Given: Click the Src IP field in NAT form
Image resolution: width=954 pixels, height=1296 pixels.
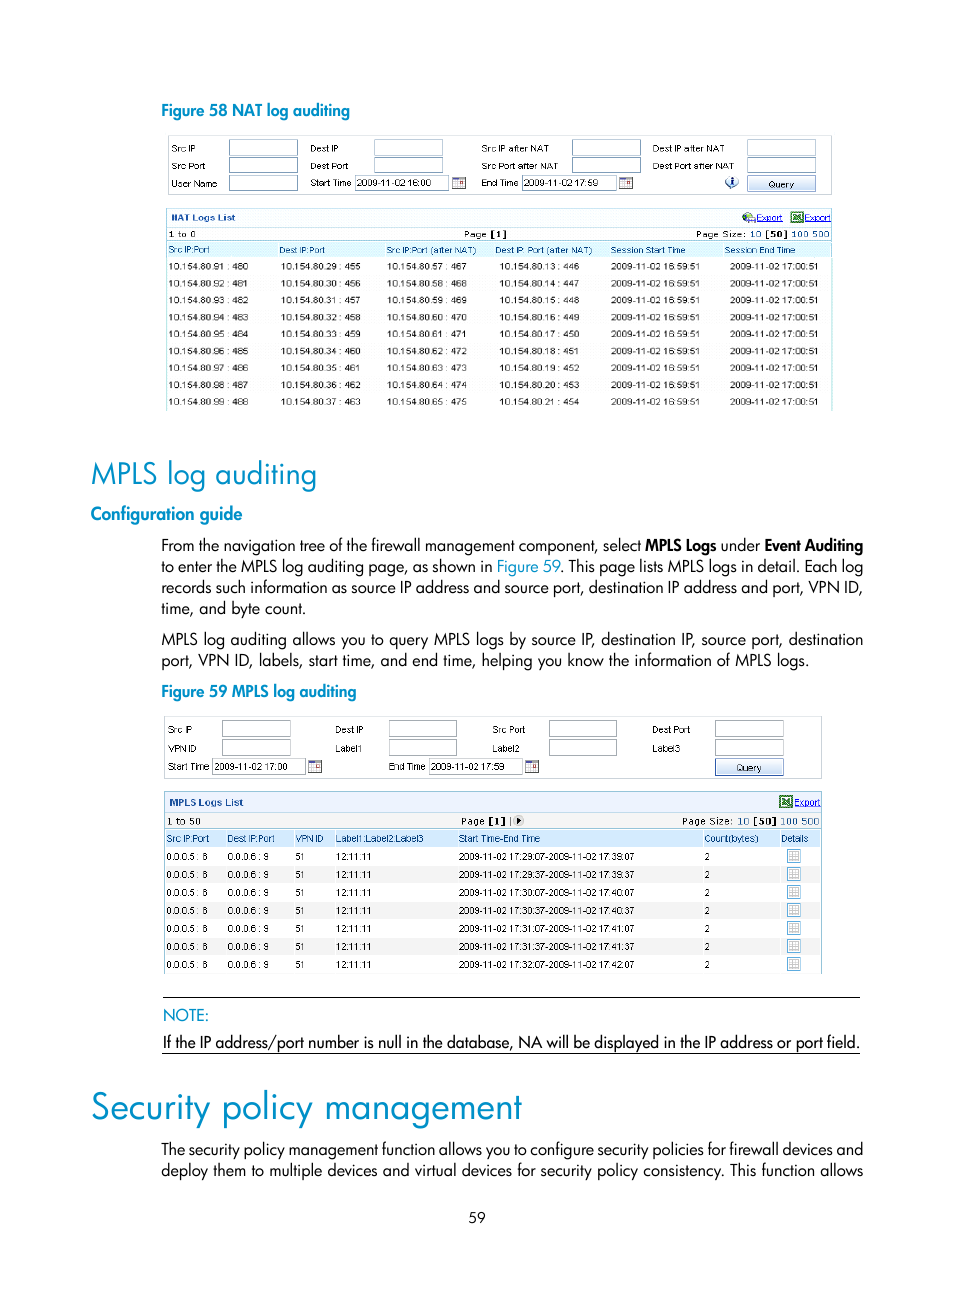Looking at the screenshot, I should [x=263, y=148].
